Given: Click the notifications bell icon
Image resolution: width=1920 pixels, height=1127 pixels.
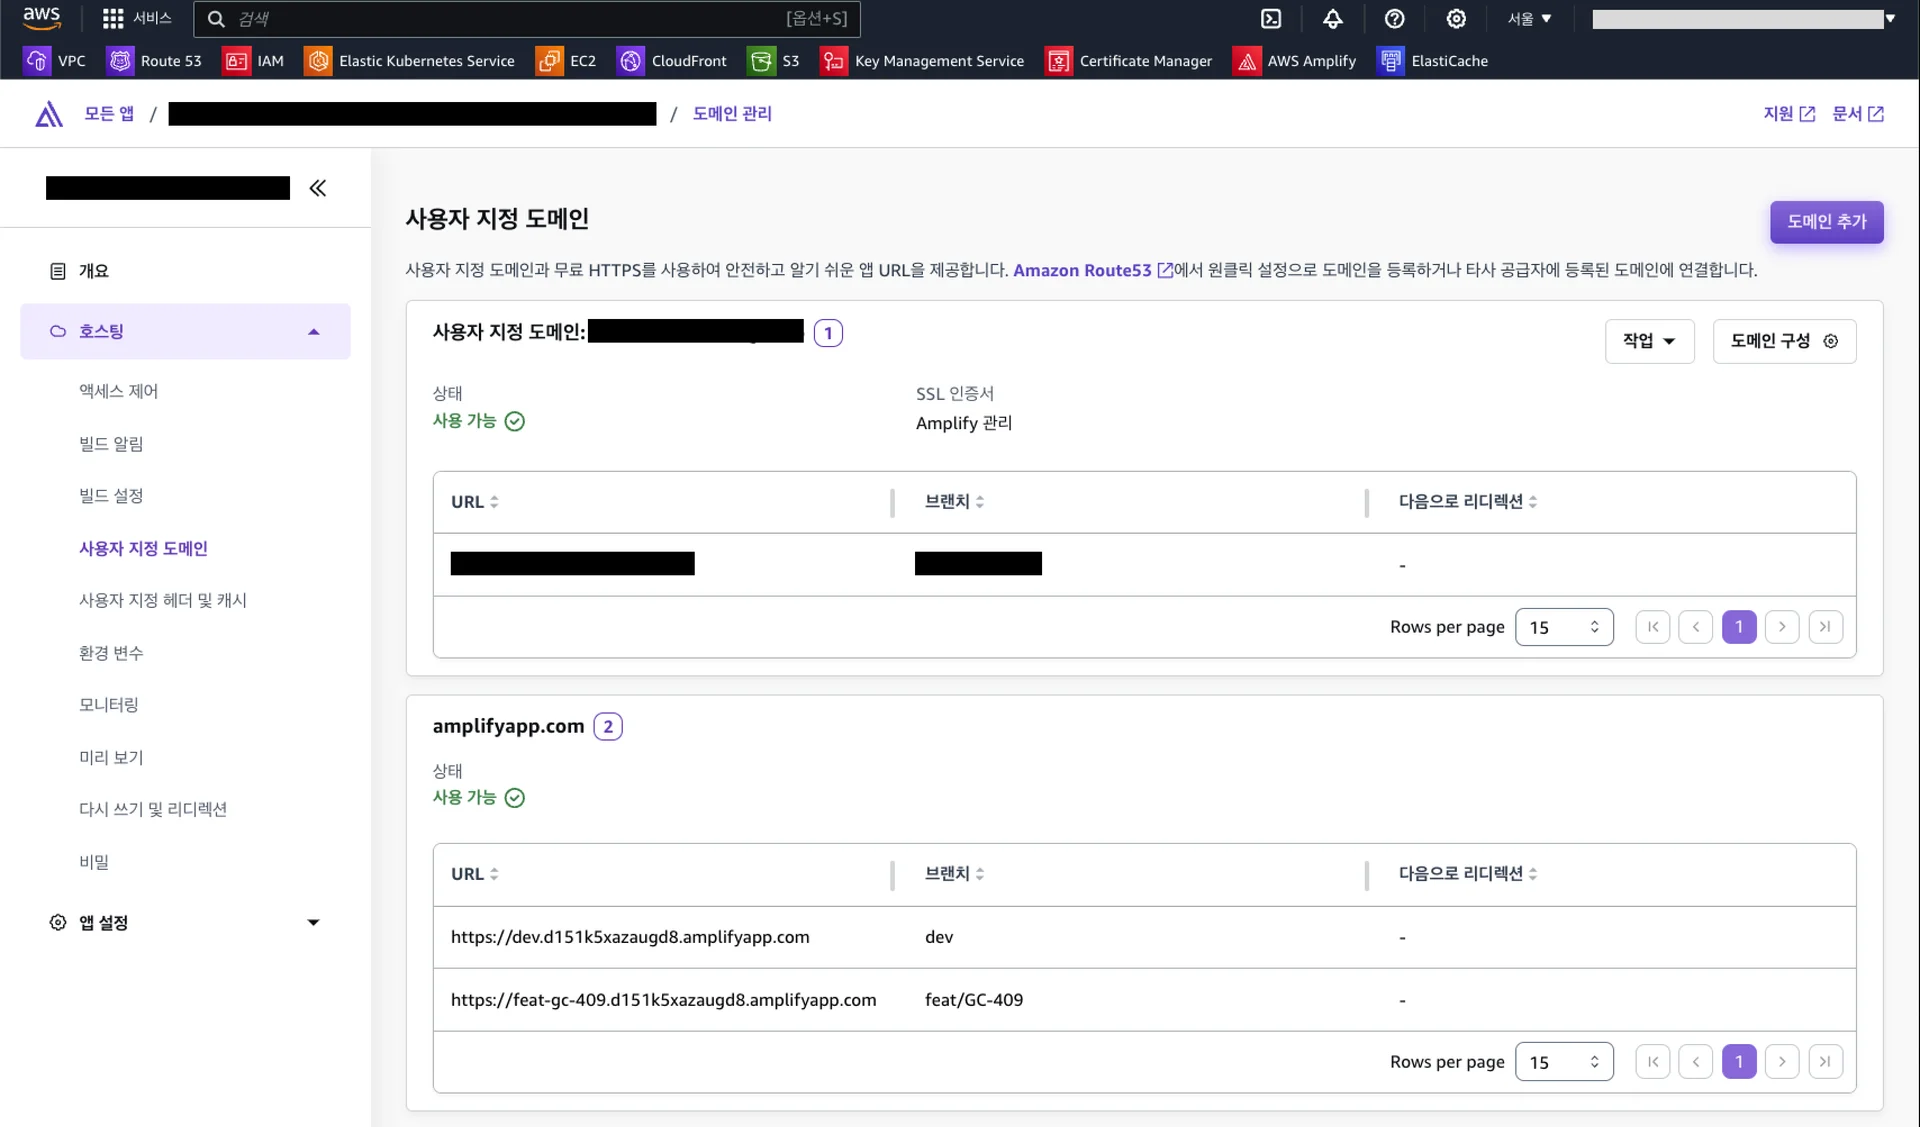Looking at the screenshot, I should (x=1333, y=19).
